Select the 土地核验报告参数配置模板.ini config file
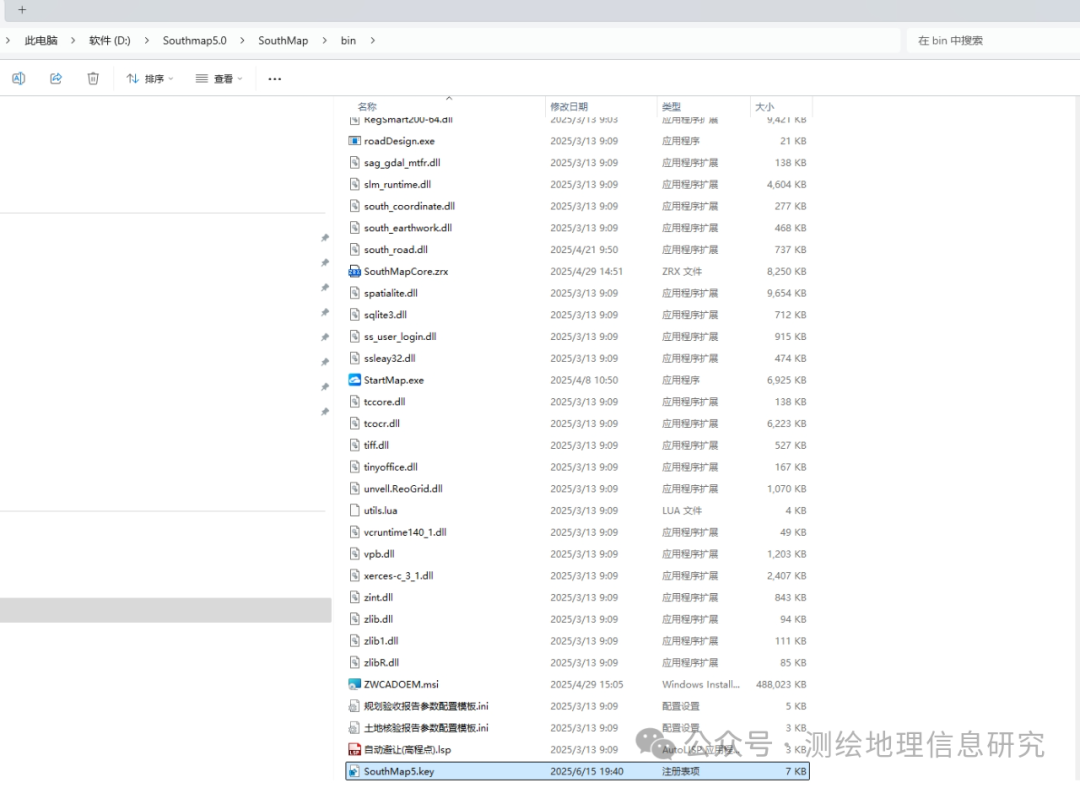The height and width of the screenshot is (788, 1080). [x=355, y=727]
